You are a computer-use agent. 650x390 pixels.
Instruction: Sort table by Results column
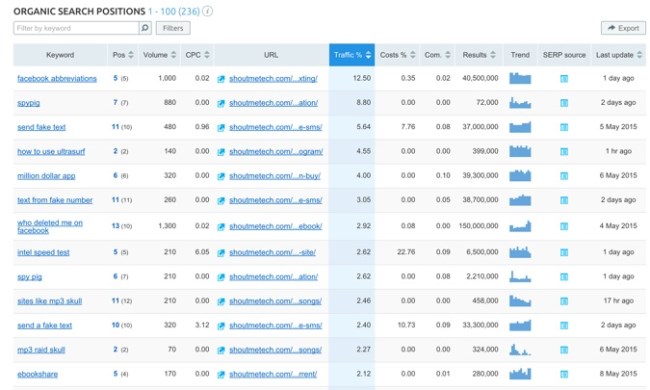tap(492, 55)
